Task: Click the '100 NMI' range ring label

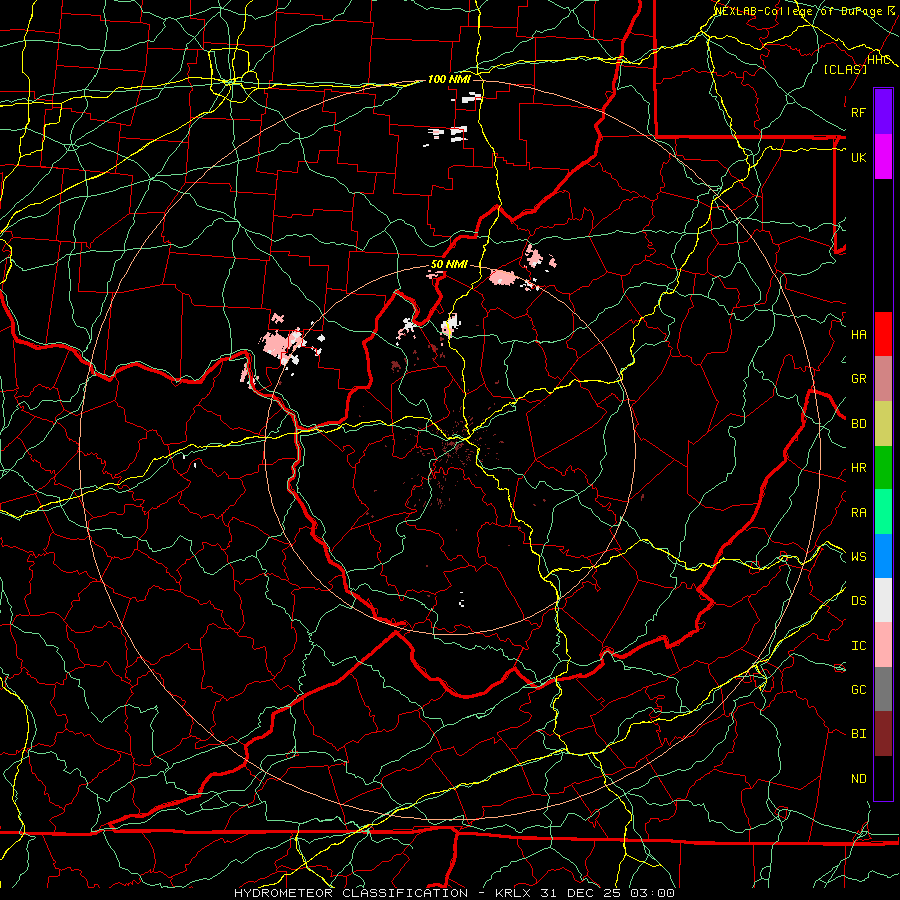Action: click(x=449, y=79)
